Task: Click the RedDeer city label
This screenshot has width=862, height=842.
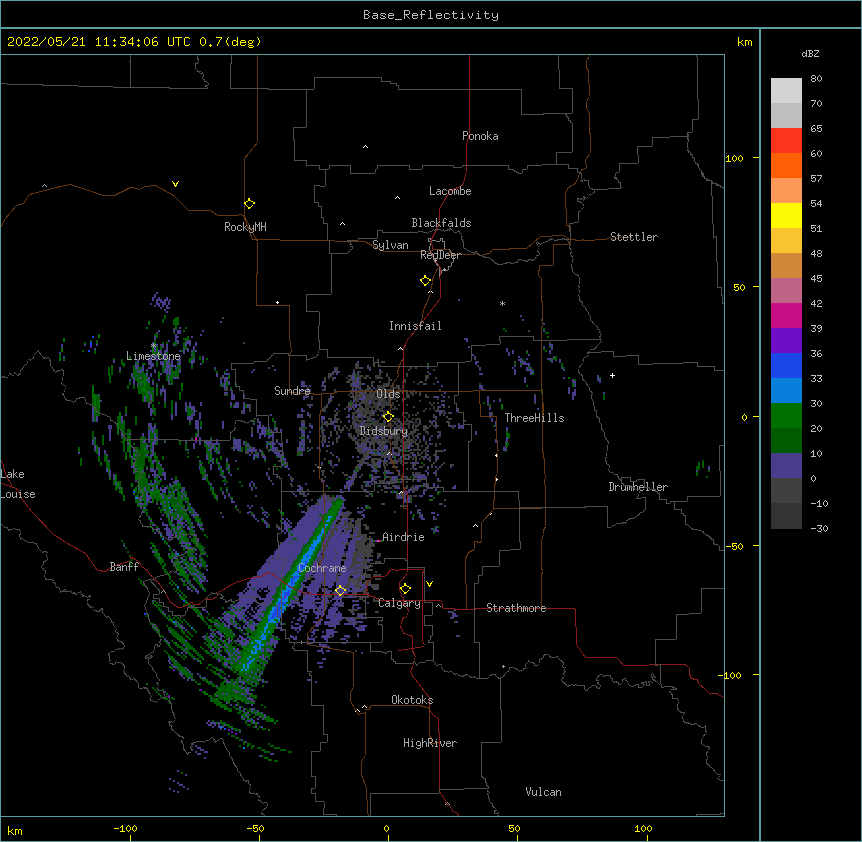Action: (440, 255)
